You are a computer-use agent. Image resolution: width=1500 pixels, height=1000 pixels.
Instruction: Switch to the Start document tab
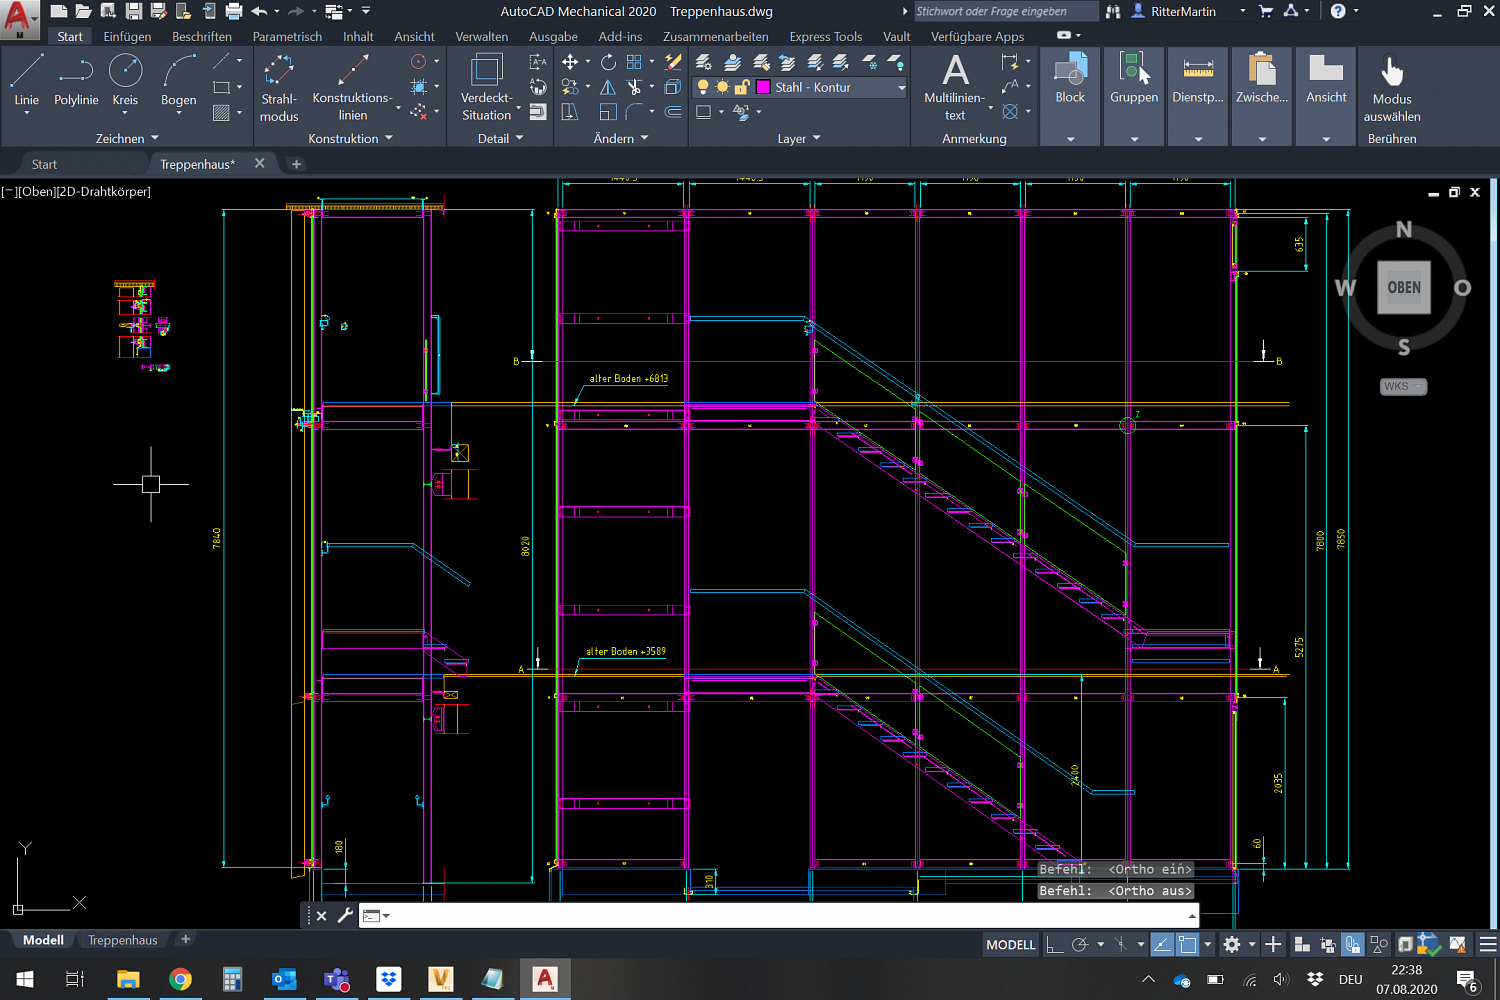coord(44,164)
